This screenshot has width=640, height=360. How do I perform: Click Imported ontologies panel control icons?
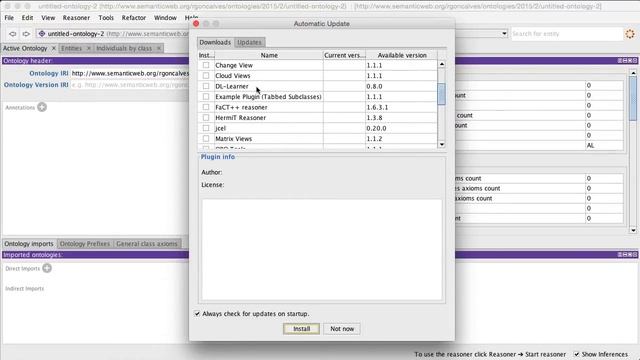coord(627,254)
